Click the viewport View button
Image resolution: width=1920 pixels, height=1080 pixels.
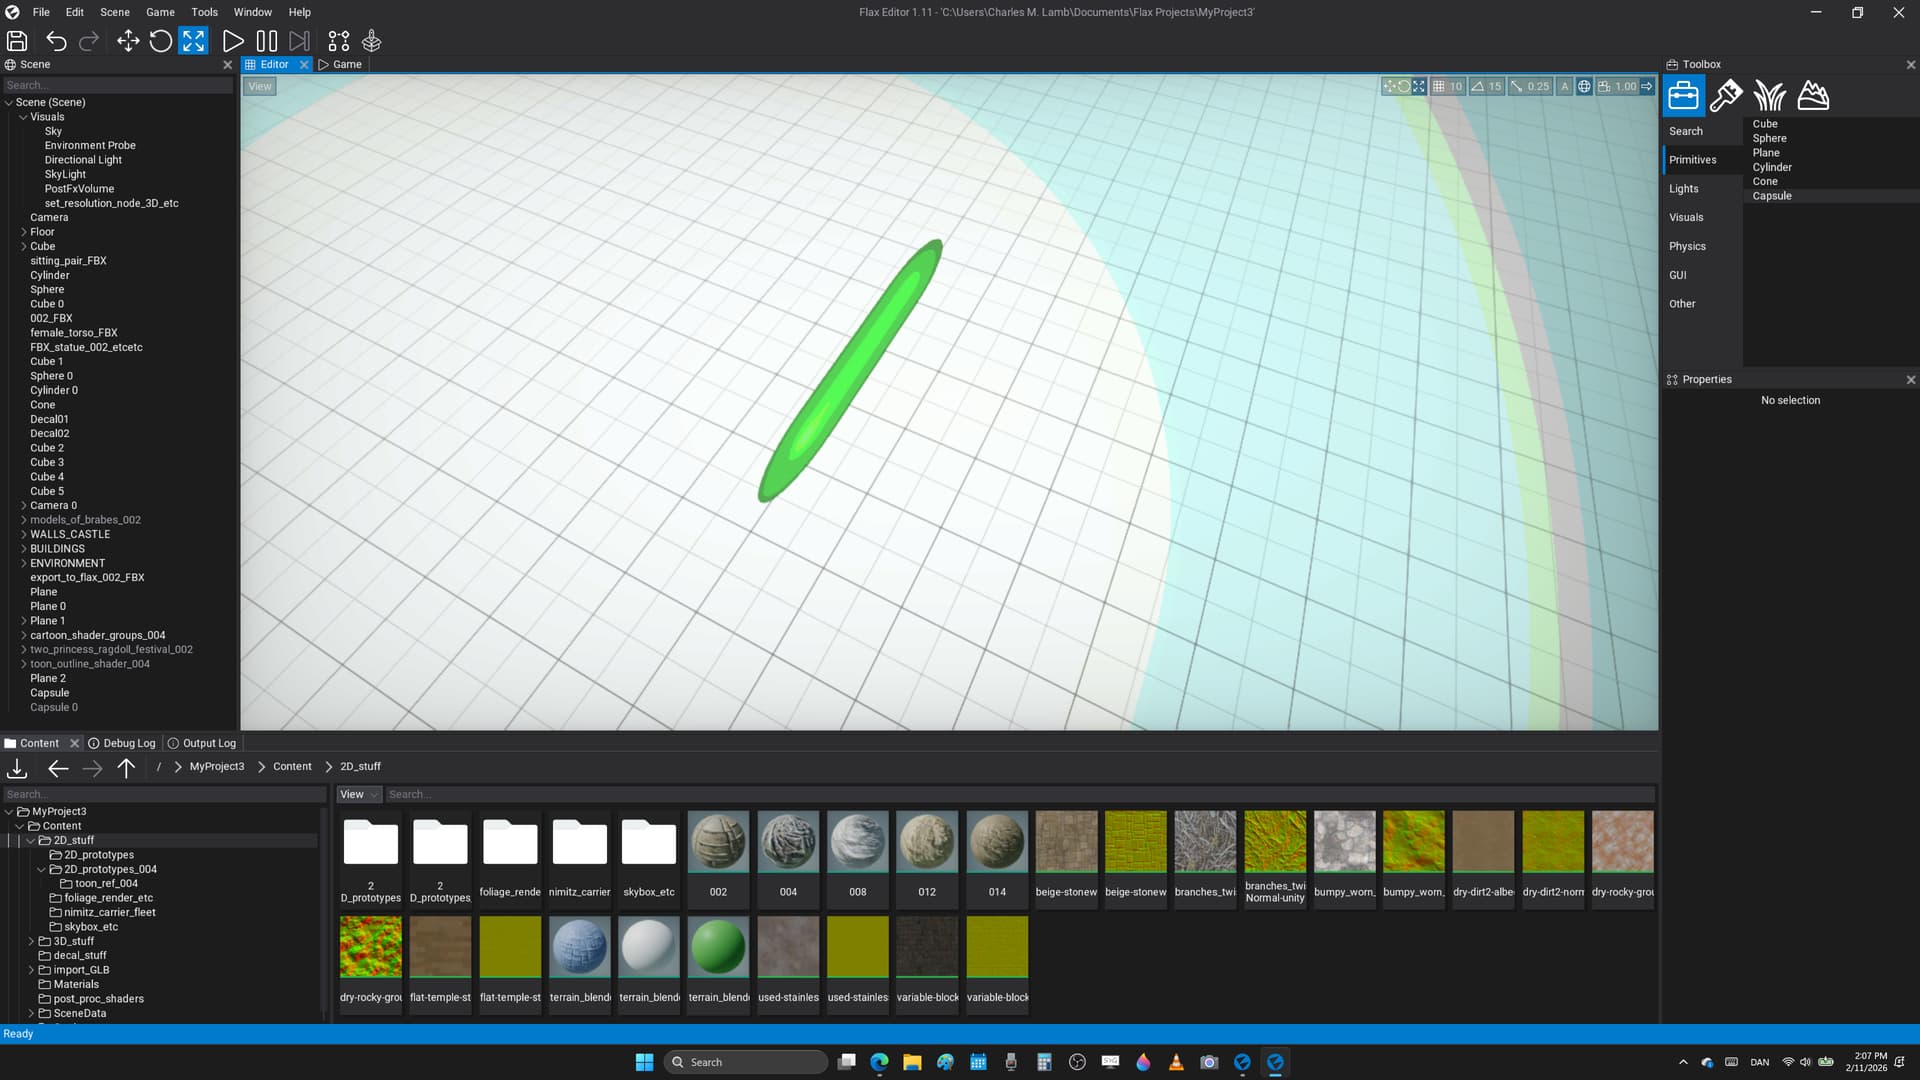[x=259, y=86]
